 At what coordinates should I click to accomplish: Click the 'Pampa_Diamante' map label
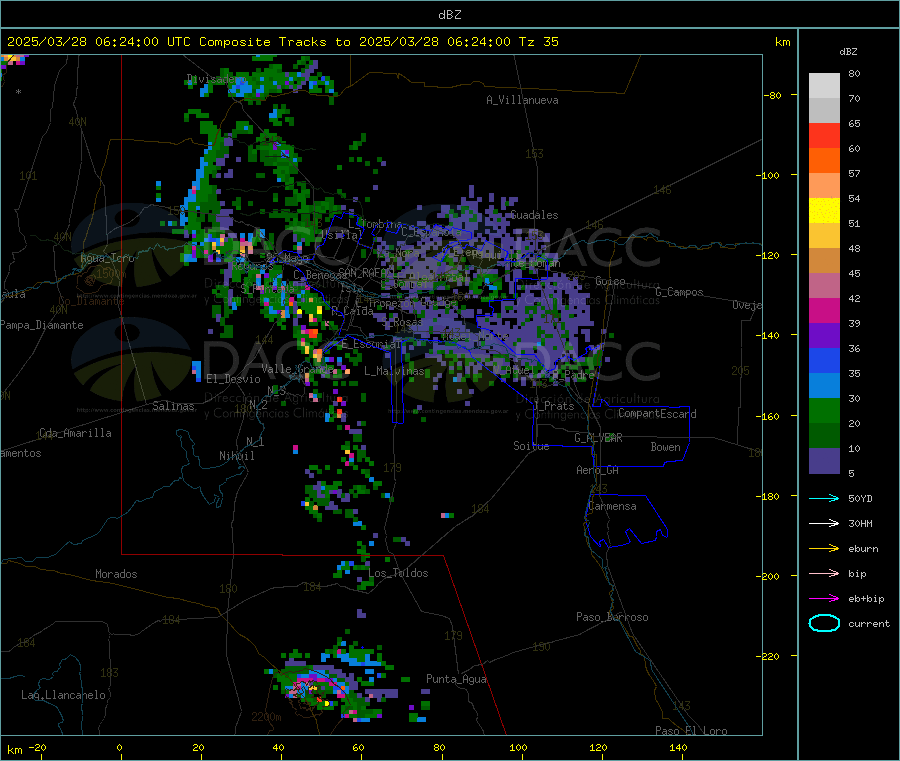tap(42, 325)
